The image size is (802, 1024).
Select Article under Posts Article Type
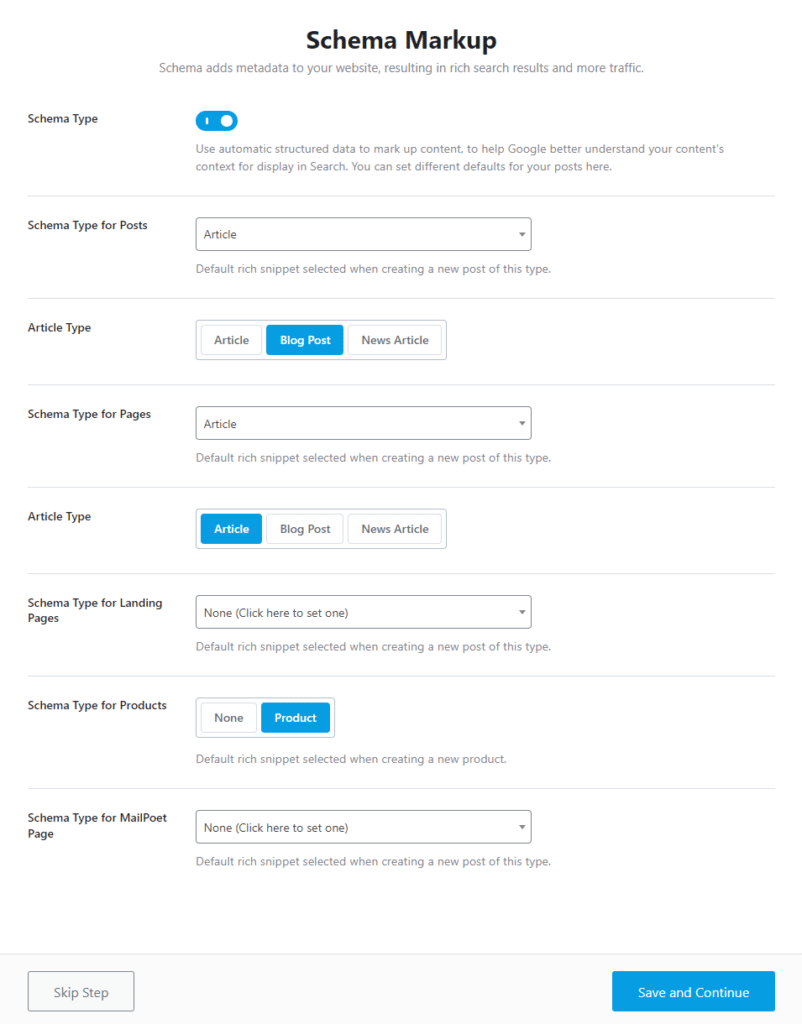click(231, 340)
